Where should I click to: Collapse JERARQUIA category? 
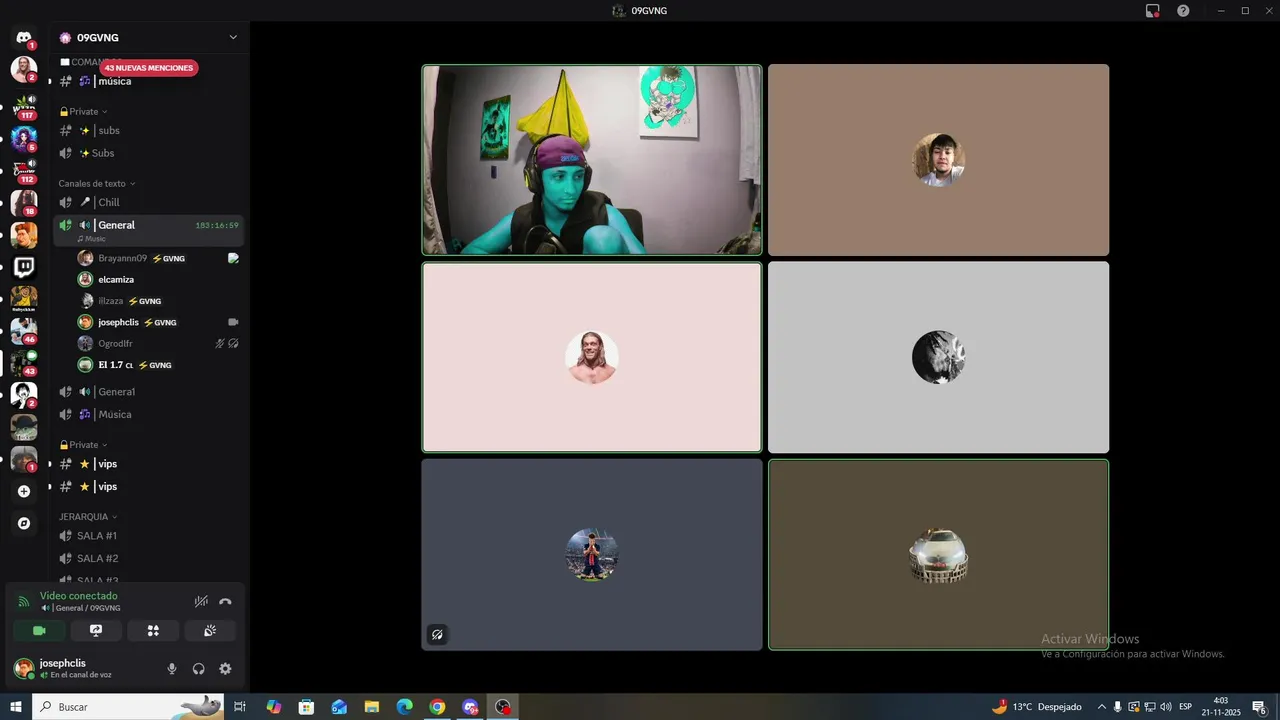tap(88, 517)
